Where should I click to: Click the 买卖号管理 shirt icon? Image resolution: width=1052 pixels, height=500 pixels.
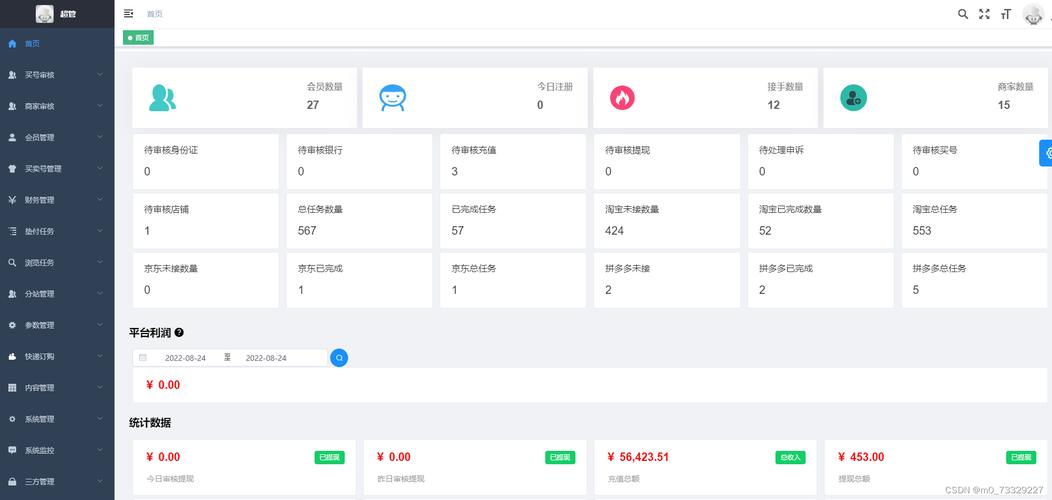point(12,169)
